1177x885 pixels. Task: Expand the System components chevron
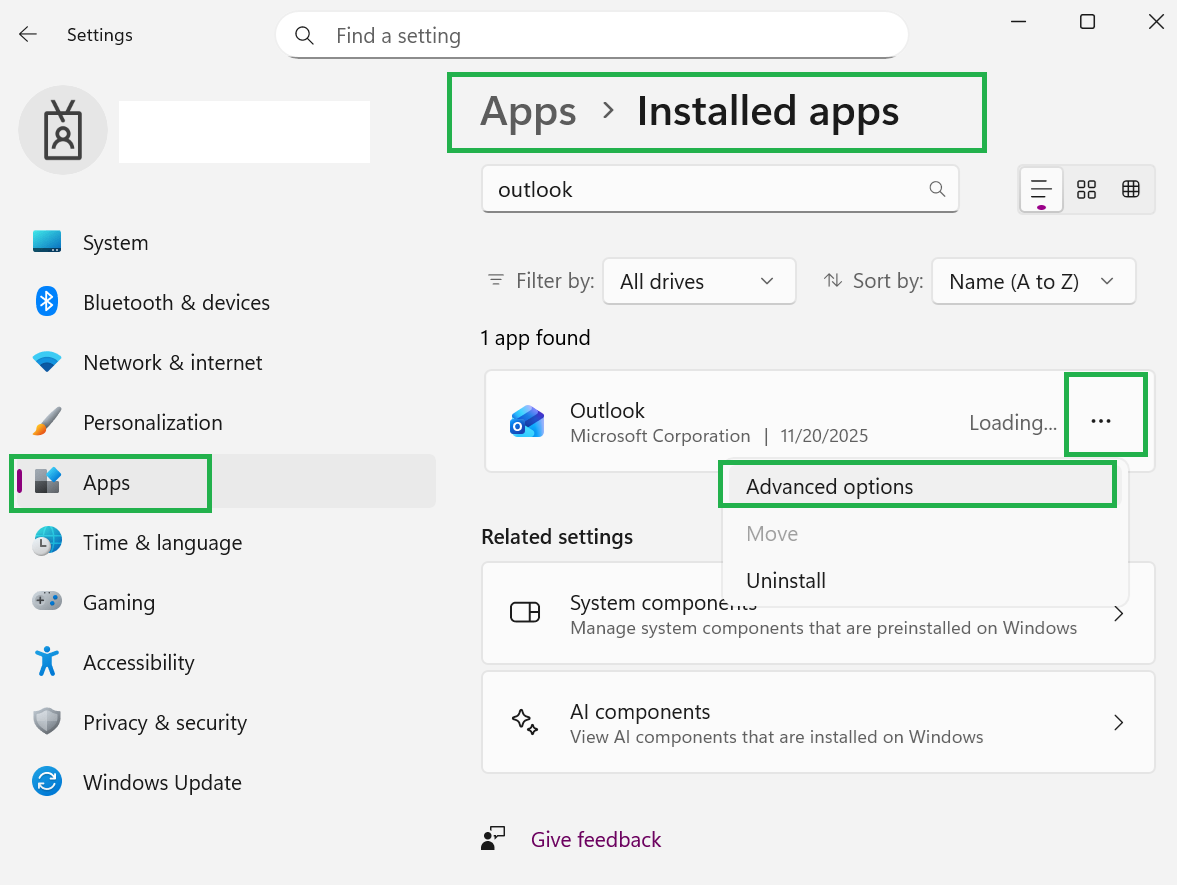tap(1118, 614)
